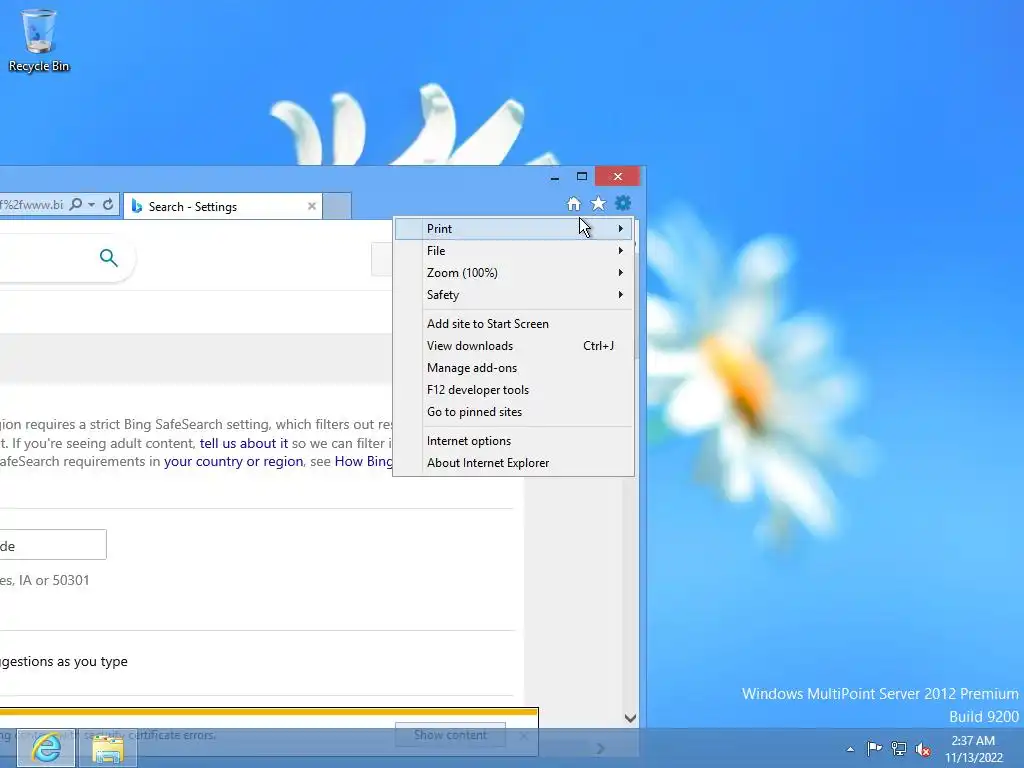Maximize the Internet Explorer window
Viewport: 1024px width, 768px height.
point(582,176)
